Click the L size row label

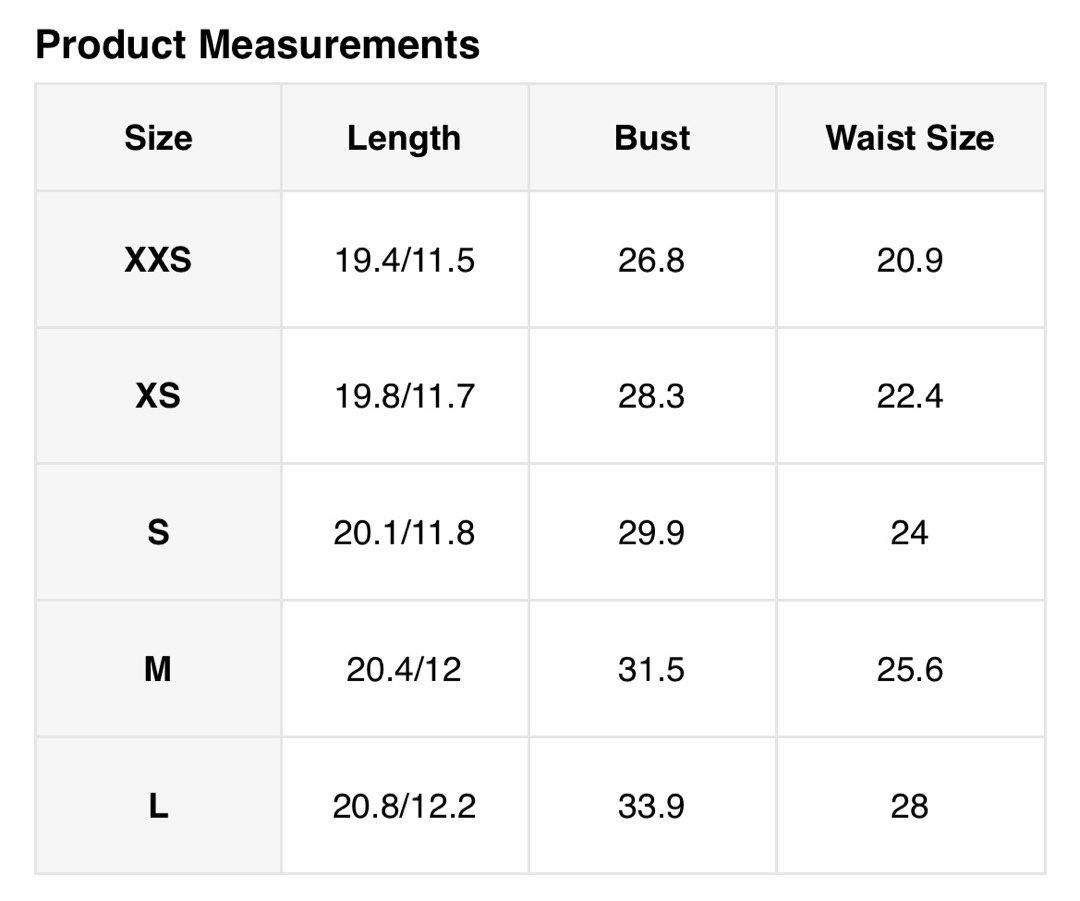coord(158,806)
